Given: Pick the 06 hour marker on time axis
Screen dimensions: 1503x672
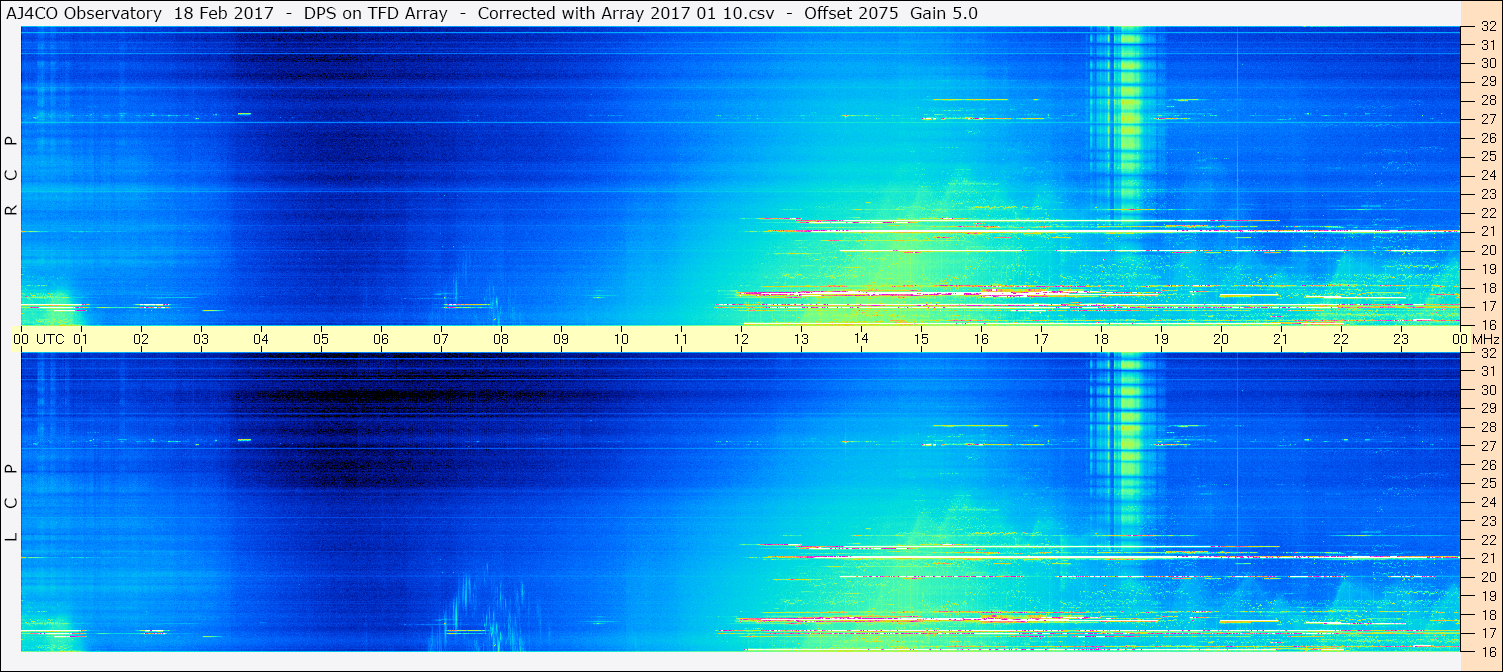Looking at the screenshot, I should (381, 339).
